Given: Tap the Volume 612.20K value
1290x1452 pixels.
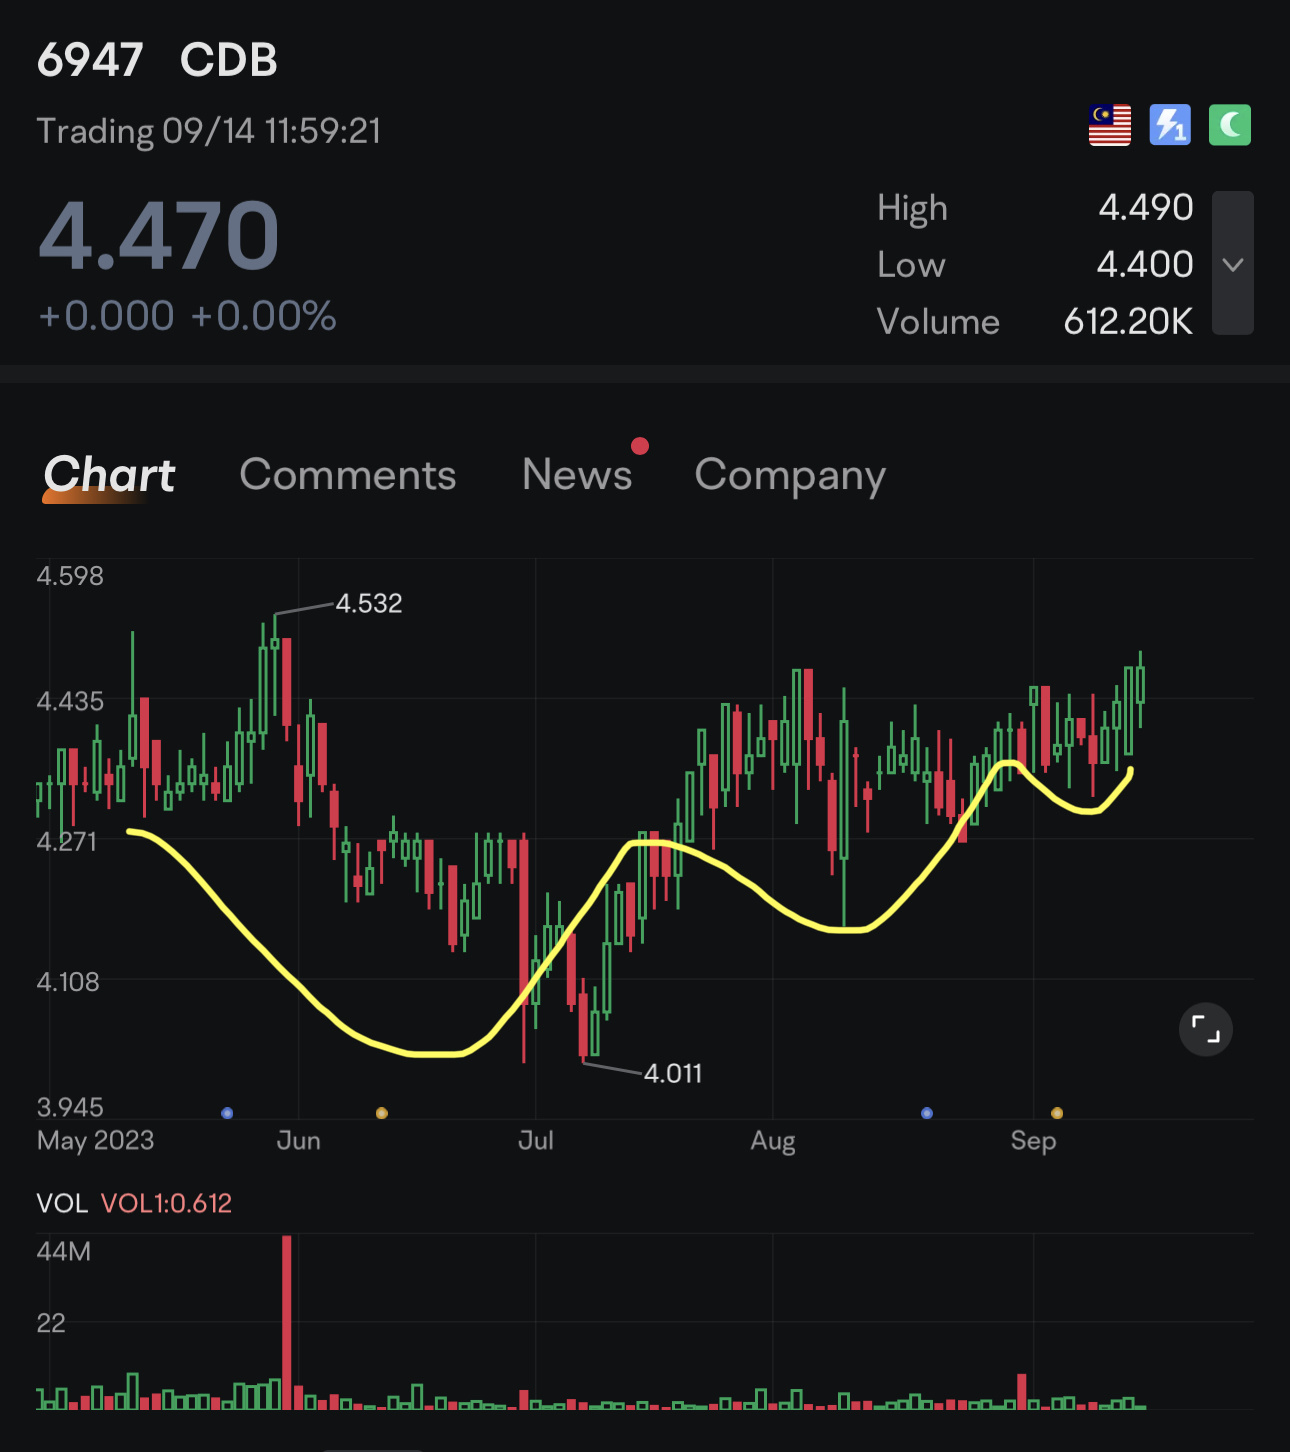Looking at the screenshot, I should (x=1128, y=321).
